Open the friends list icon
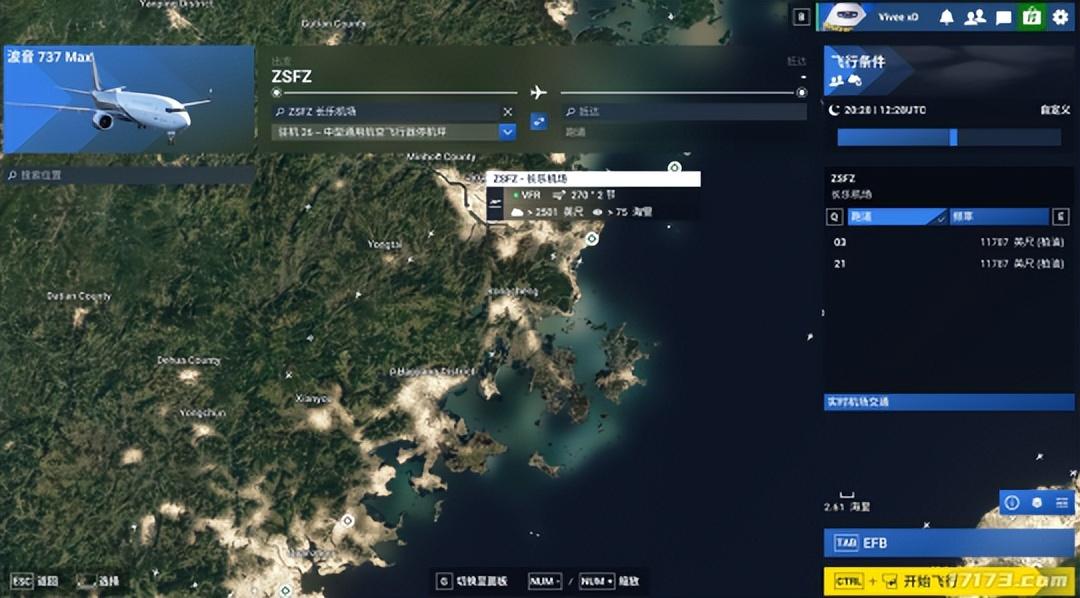This screenshot has height=598, width=1080. pyautogui.click(x=975, y=17)
